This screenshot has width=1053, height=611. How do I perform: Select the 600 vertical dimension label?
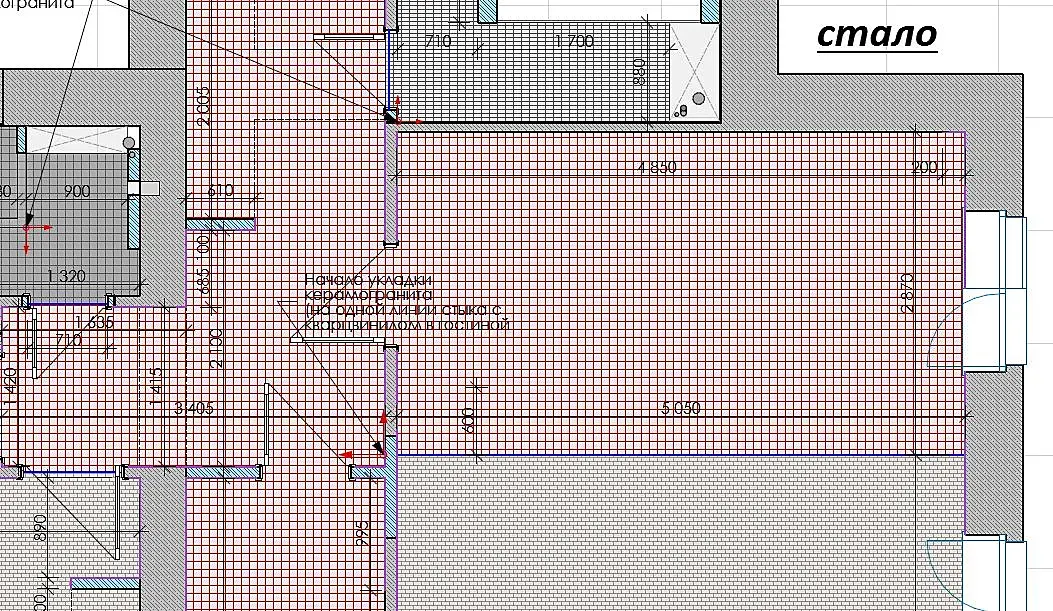click(469, 420)
